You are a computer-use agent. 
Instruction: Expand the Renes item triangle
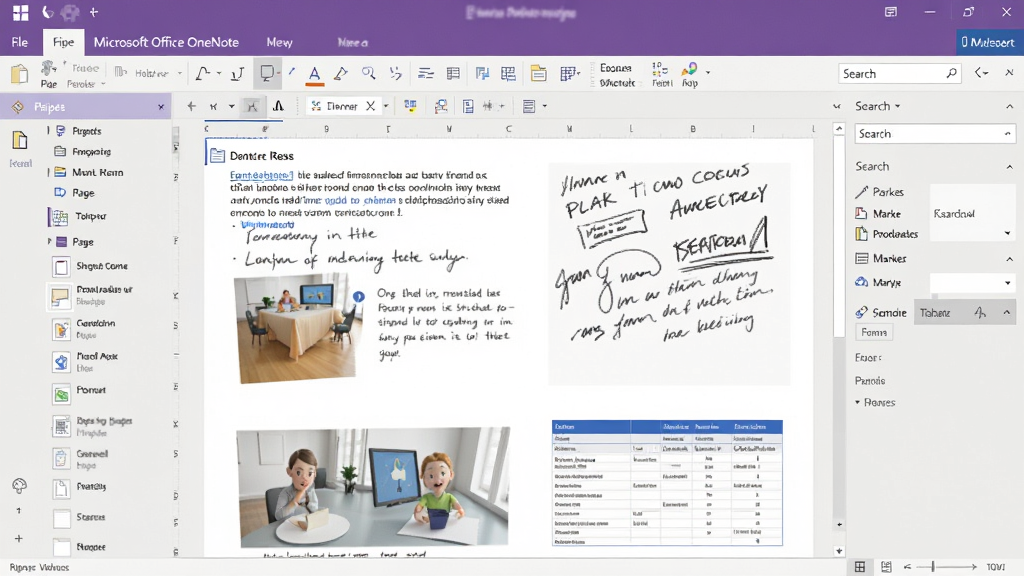coord(858,402)
